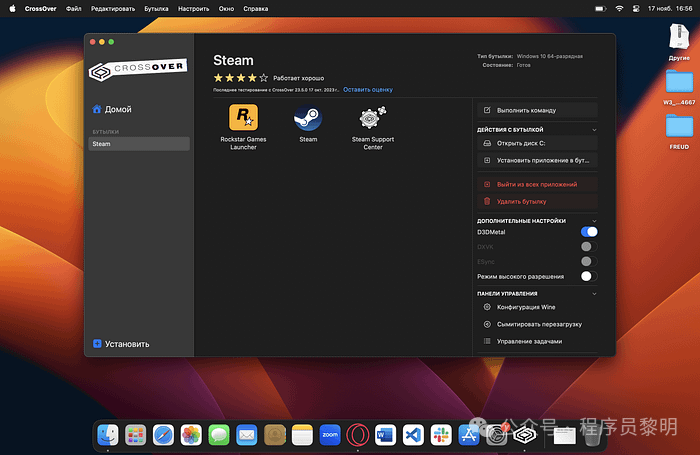Toggle the ESync switch

click(589, 261)
